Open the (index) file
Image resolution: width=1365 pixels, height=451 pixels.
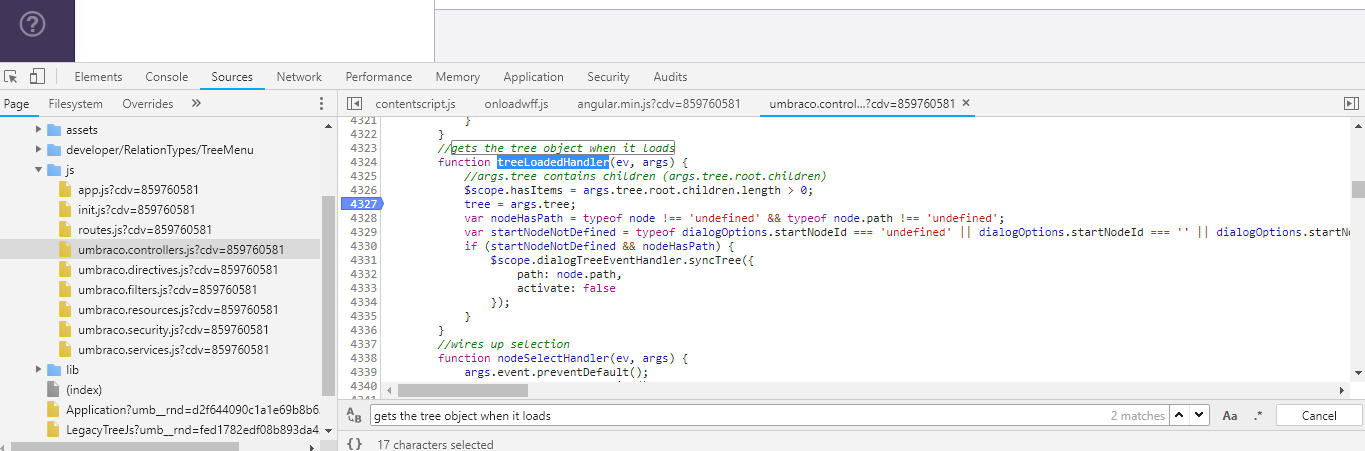coord(84,390)
